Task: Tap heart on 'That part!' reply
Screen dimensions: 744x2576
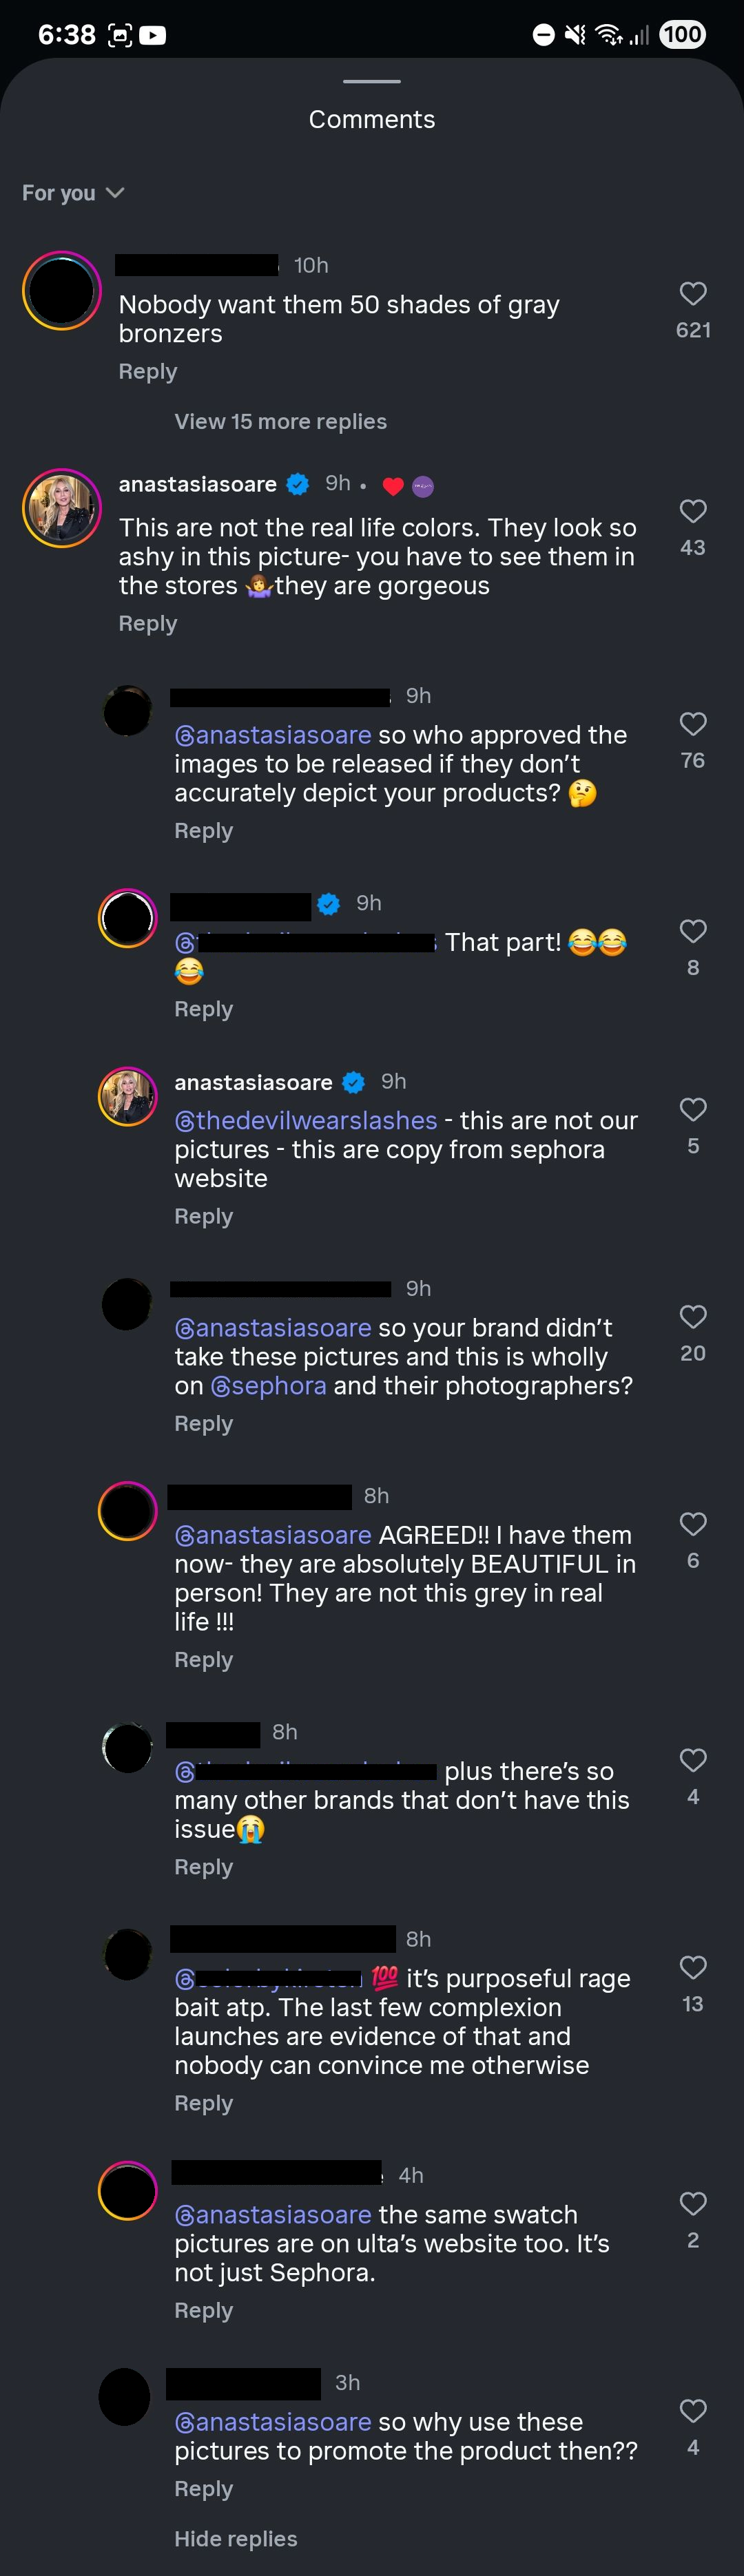Action: (x=692, y=931)
